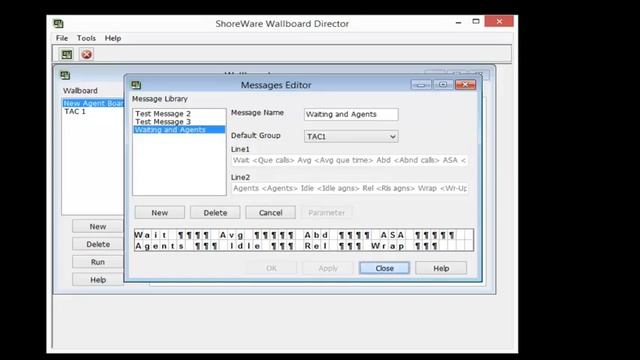Click New in the Wallboard window
Viewport: 640px width, 360px height.
(x=98, y=227)
